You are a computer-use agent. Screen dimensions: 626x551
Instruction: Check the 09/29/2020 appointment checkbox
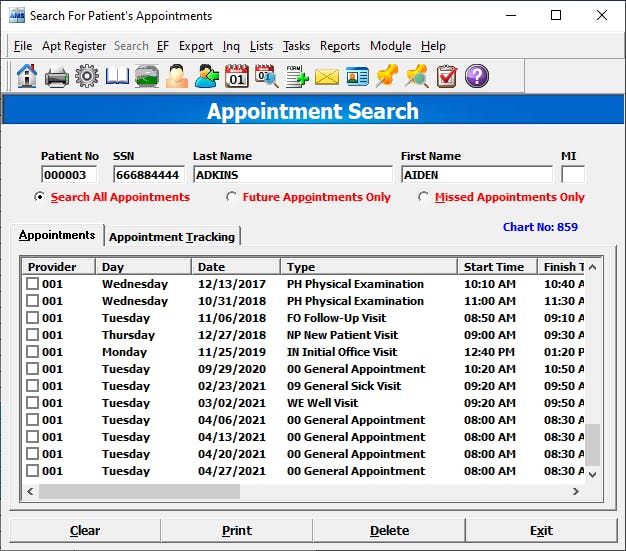pyautogui.click(x=32, y=369)
